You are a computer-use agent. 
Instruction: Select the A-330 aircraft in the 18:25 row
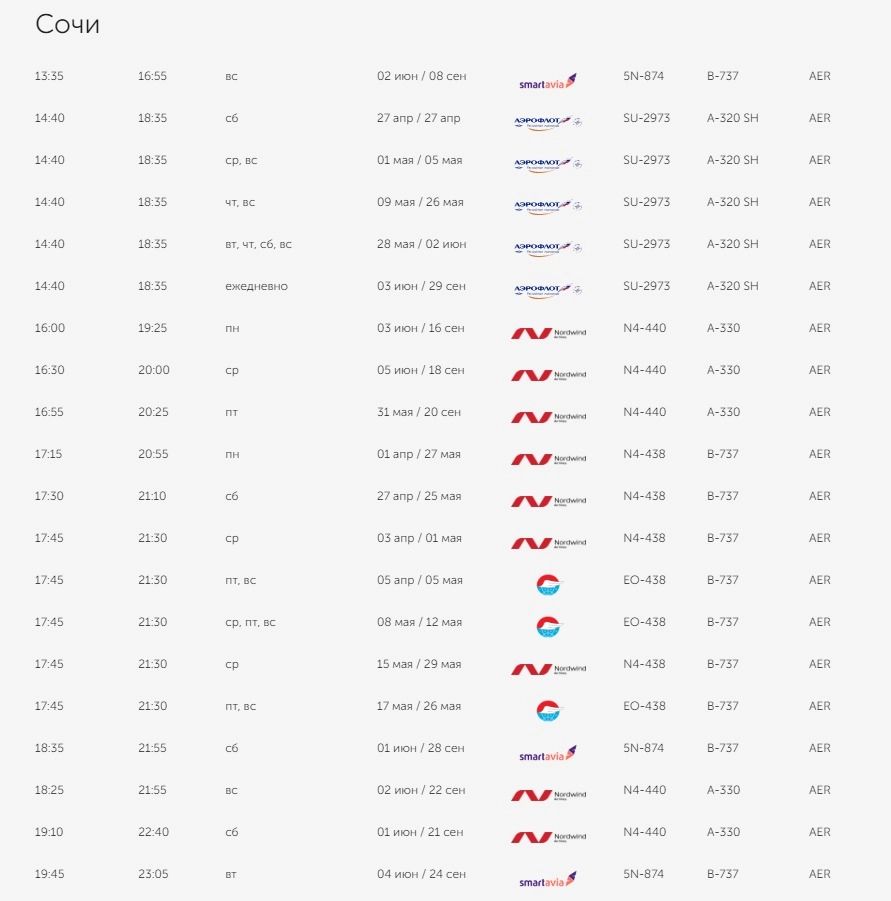(x=723, y=790)
